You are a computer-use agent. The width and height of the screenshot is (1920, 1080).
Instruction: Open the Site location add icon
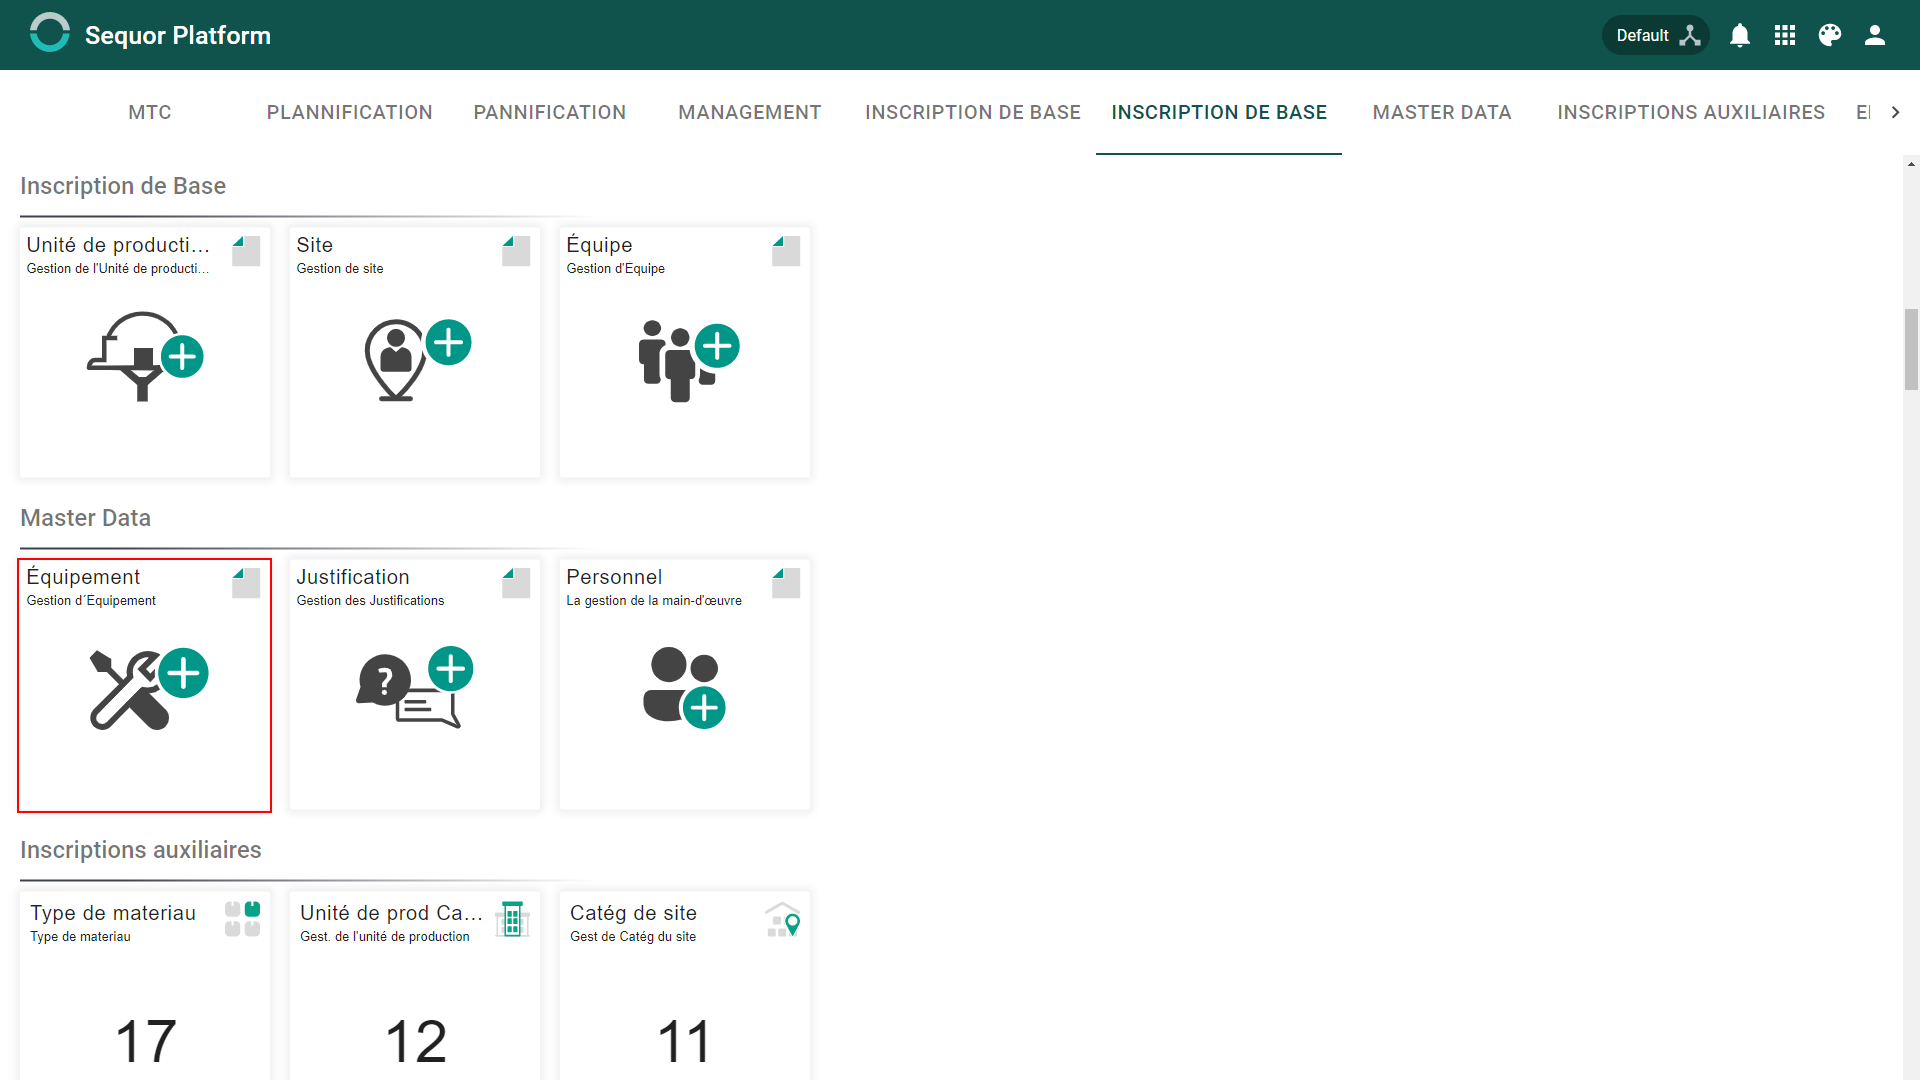click(417, 360)
